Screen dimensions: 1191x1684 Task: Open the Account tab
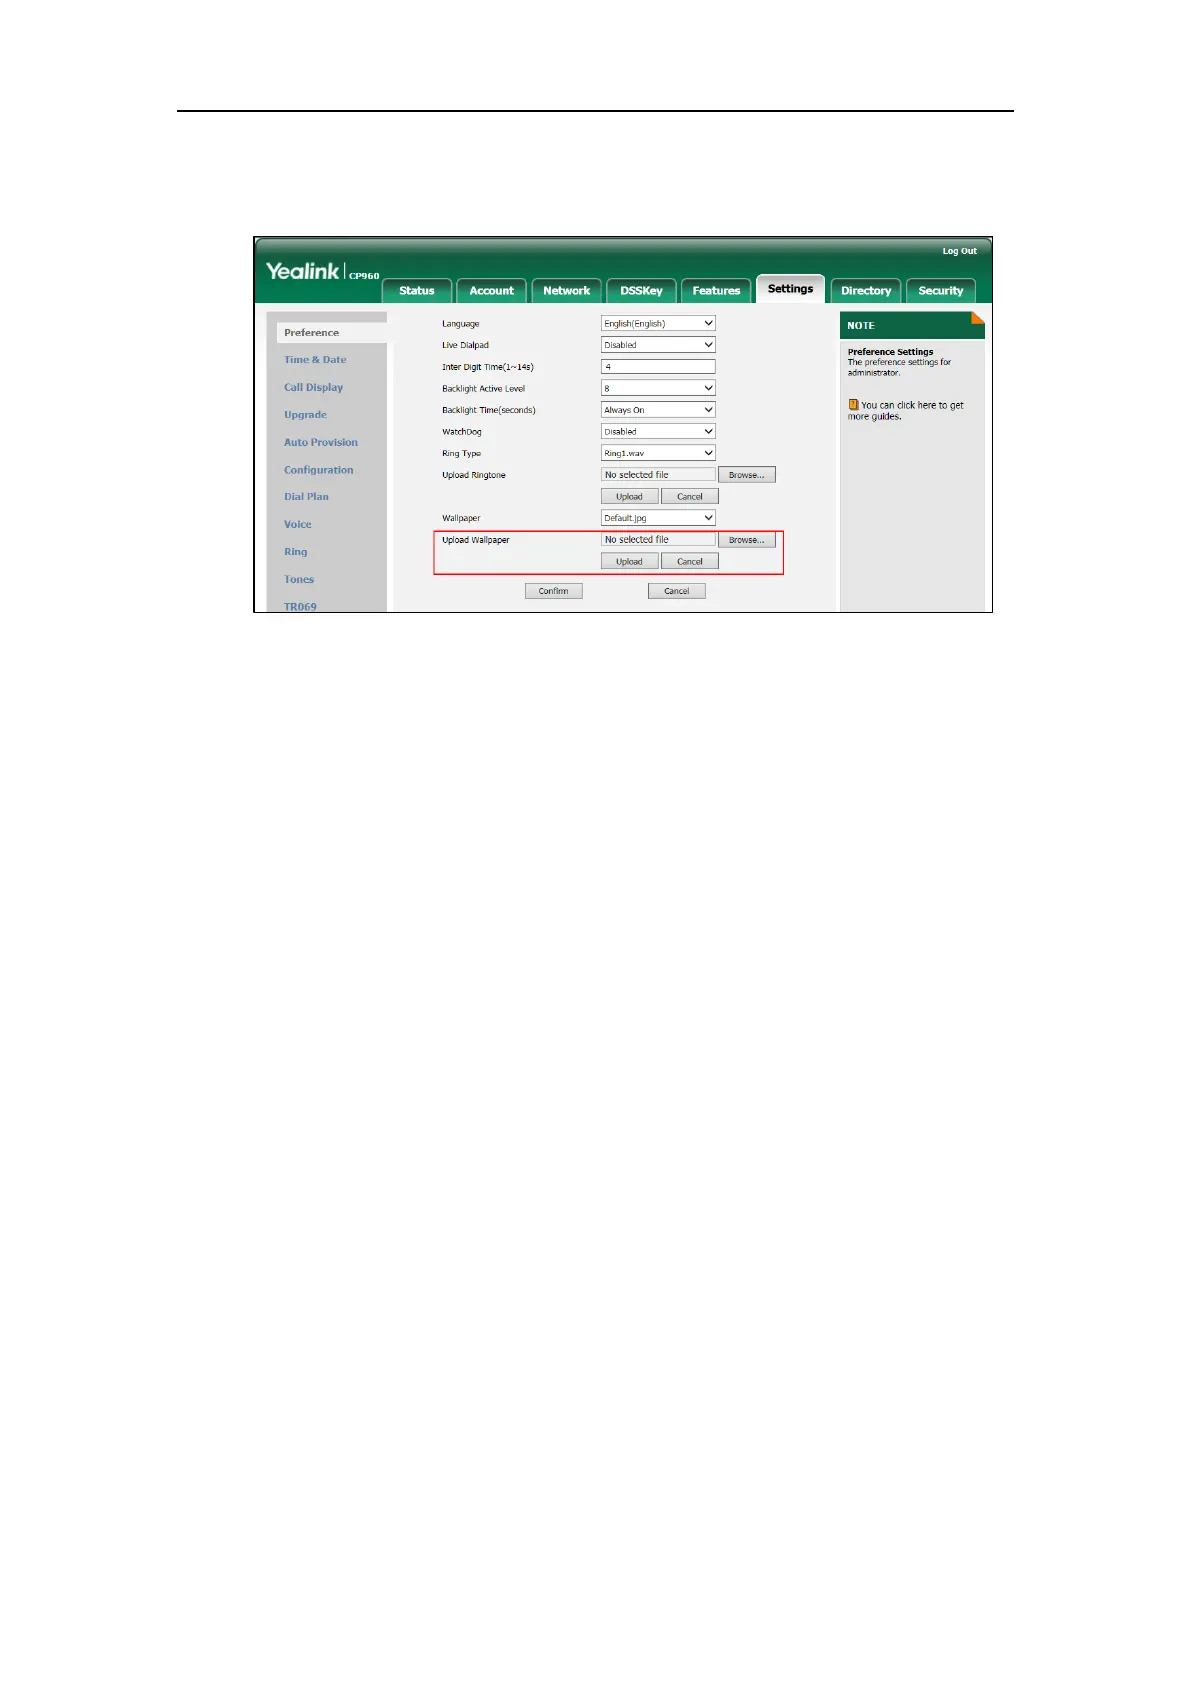point(491,290)
